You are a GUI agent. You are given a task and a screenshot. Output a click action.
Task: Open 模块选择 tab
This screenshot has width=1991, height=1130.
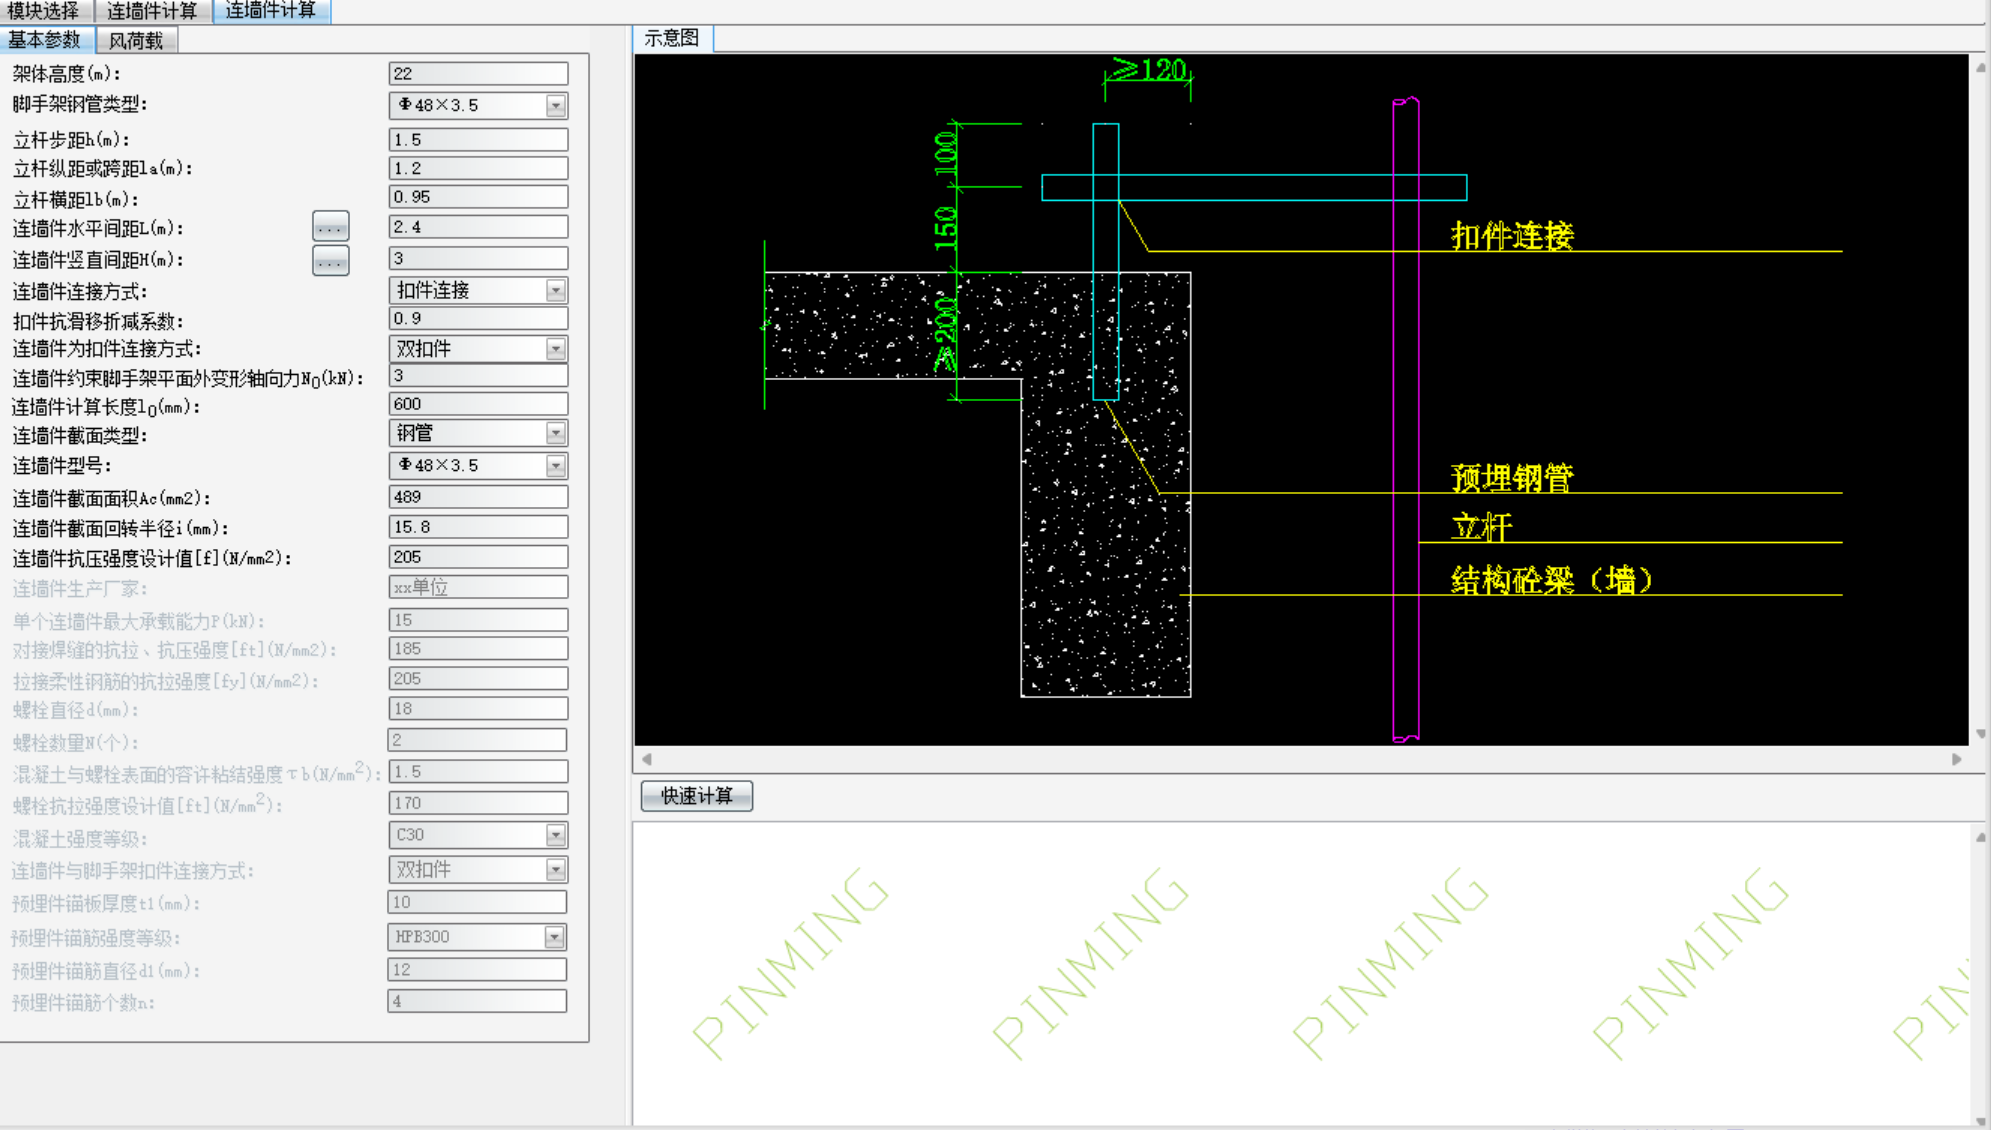click(x=44, y=11)
